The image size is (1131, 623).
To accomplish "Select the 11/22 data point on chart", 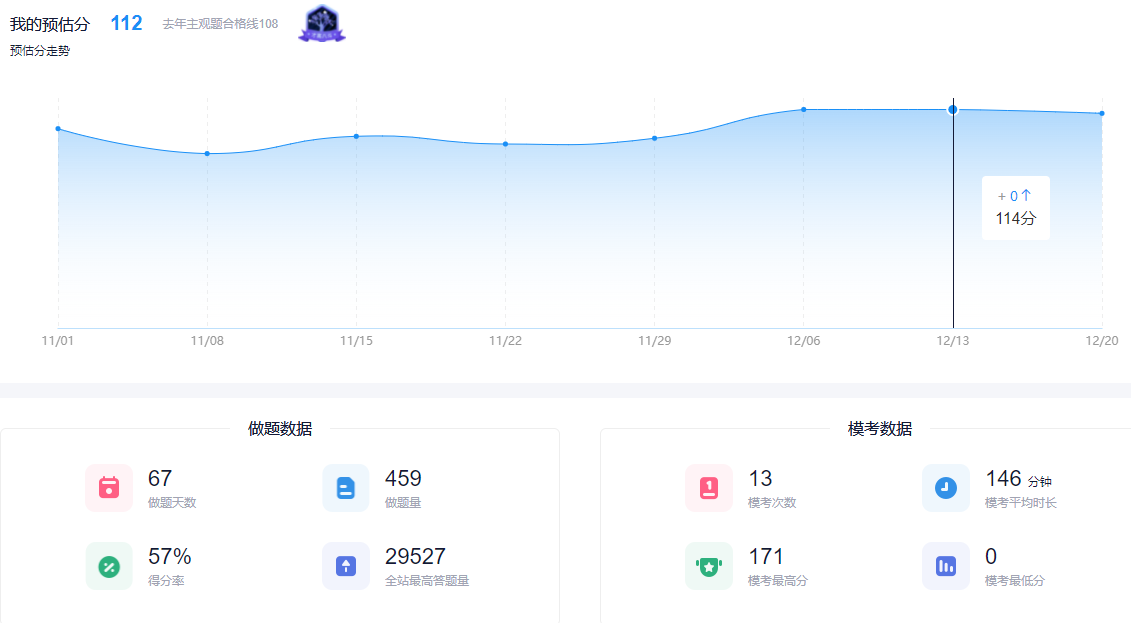I will coord(506,144).
